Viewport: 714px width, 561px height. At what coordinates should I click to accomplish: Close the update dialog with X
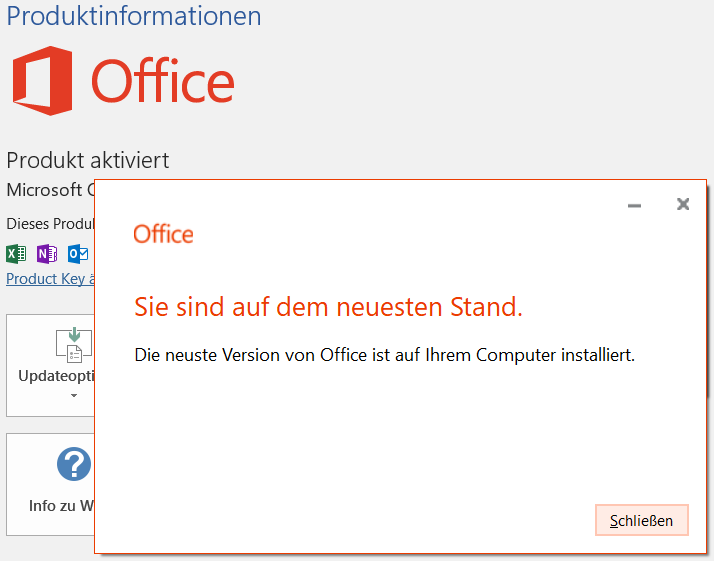tap(683, 204)
